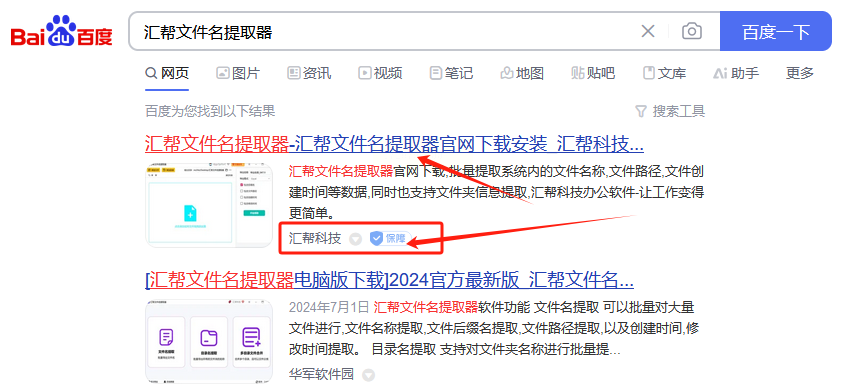The image size is (846, 388).
Task: Open the 电脑版下载 2024官方最新版 result title
Action: [389, 280]
